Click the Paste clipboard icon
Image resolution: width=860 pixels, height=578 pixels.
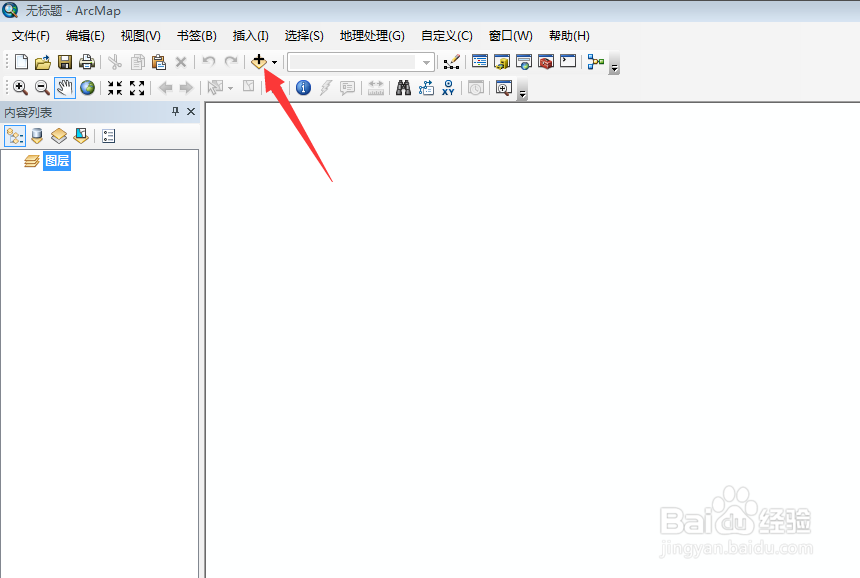click(159, 62)
